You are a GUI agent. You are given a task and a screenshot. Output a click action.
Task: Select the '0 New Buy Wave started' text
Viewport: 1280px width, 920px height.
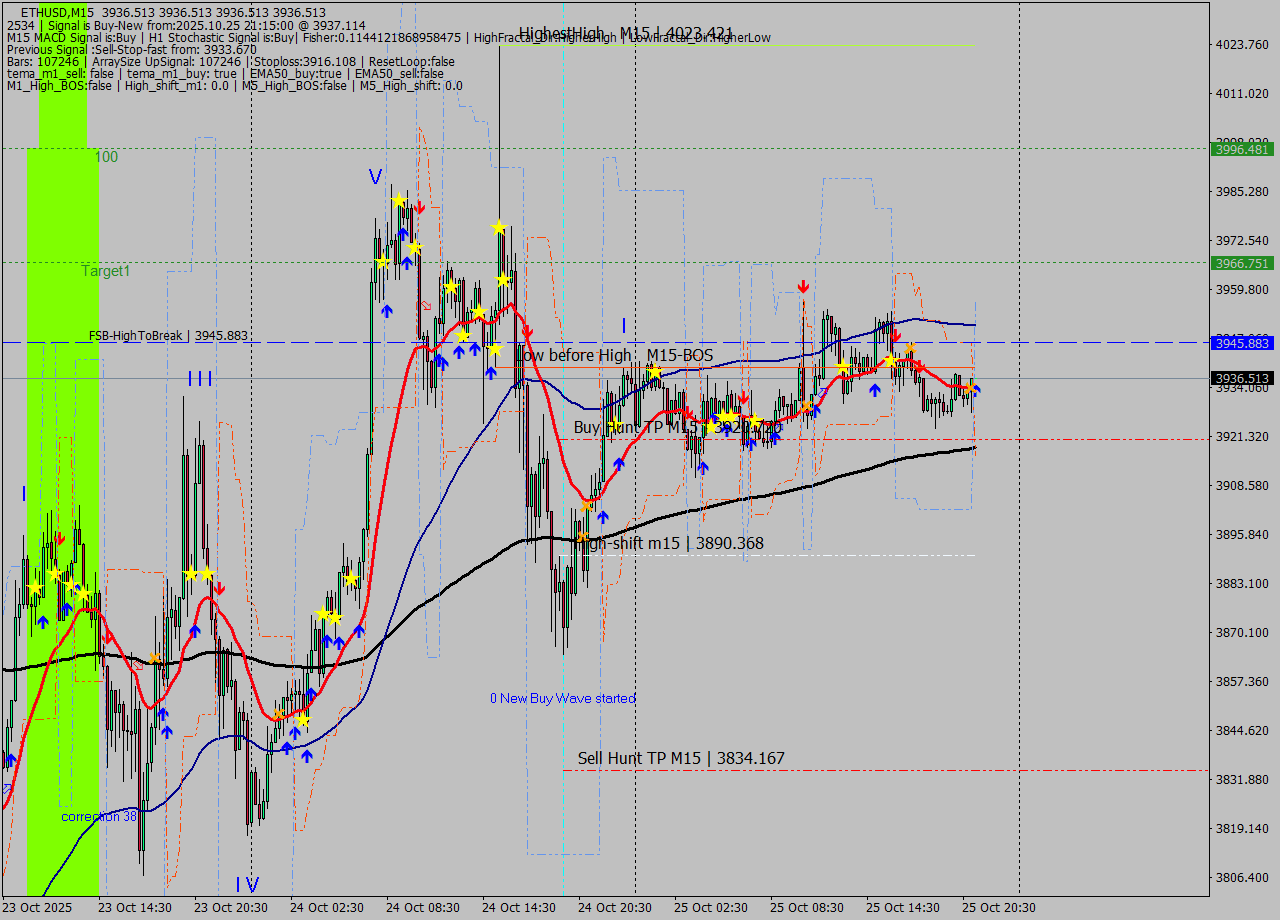[x=562, y=698]
